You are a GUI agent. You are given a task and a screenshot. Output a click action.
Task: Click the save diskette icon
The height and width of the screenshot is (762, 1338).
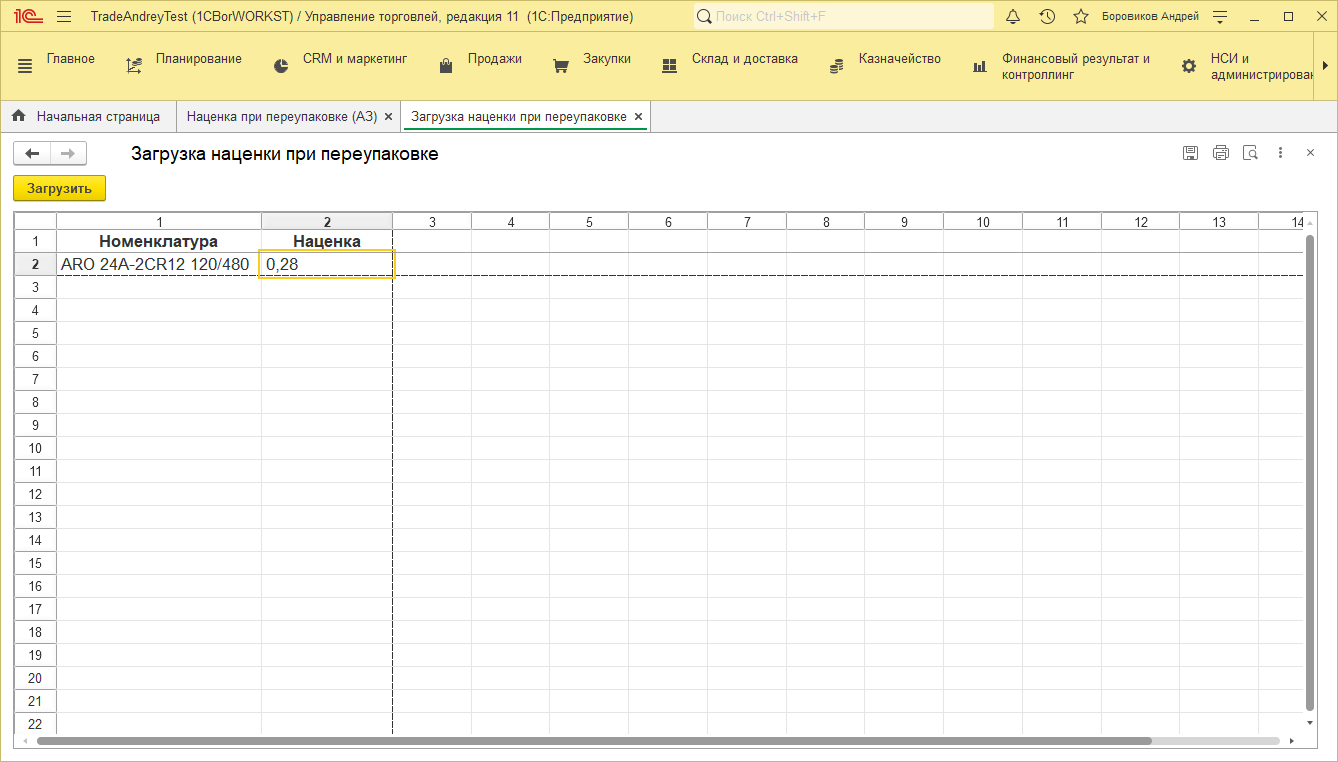(1190, 153)
